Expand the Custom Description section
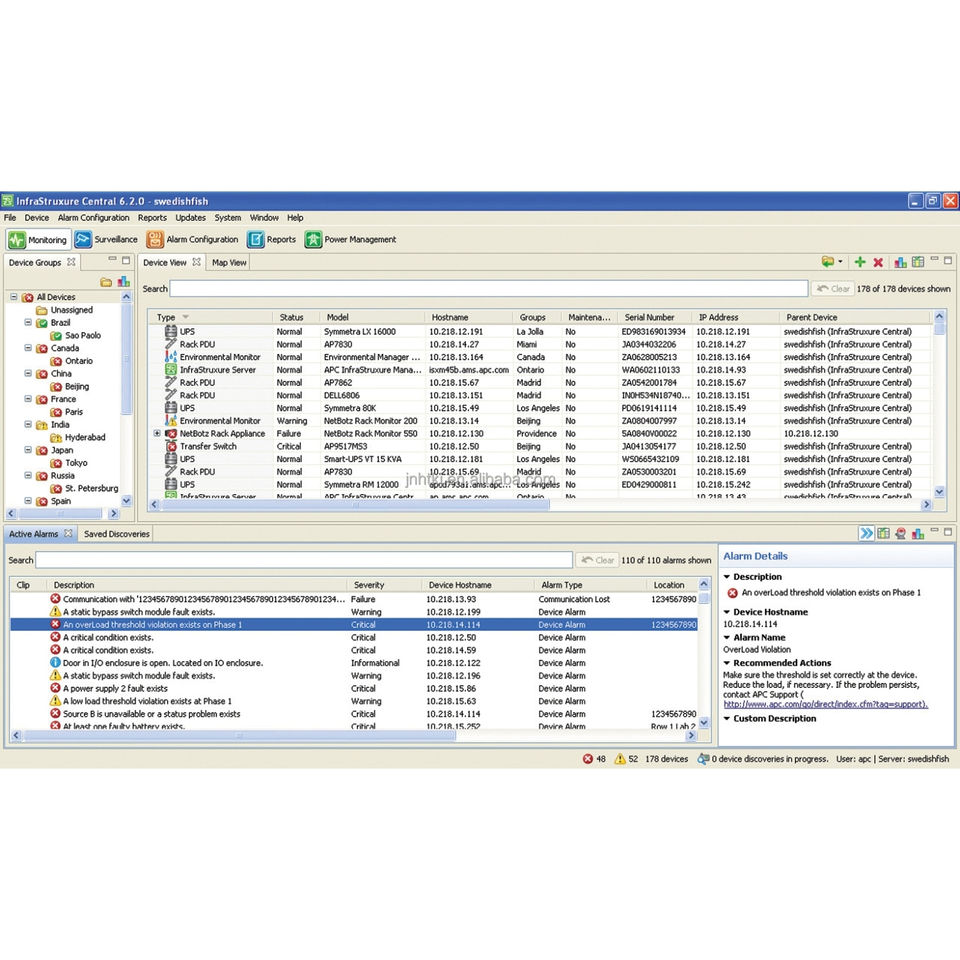Viewport: 960px width, 960px height. tap(727, 718)
